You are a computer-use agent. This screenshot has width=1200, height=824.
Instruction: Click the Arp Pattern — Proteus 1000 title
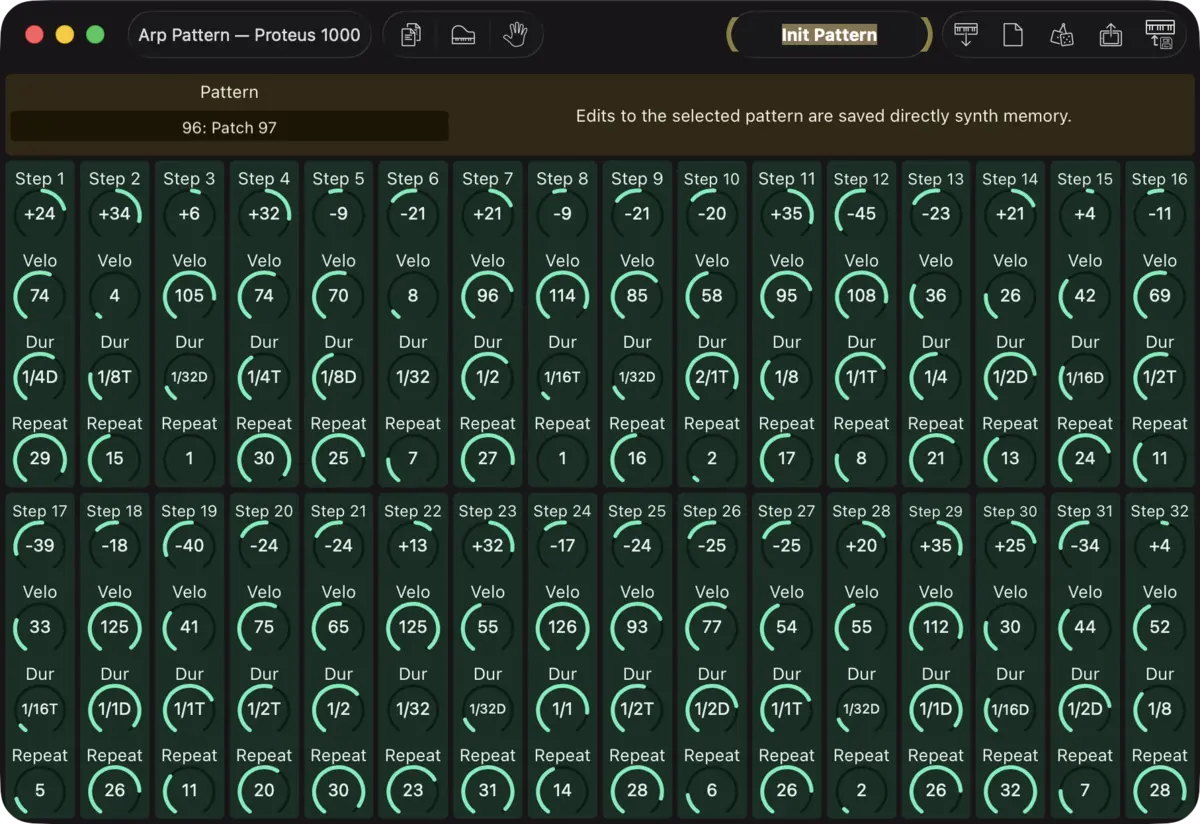(249, 35)
